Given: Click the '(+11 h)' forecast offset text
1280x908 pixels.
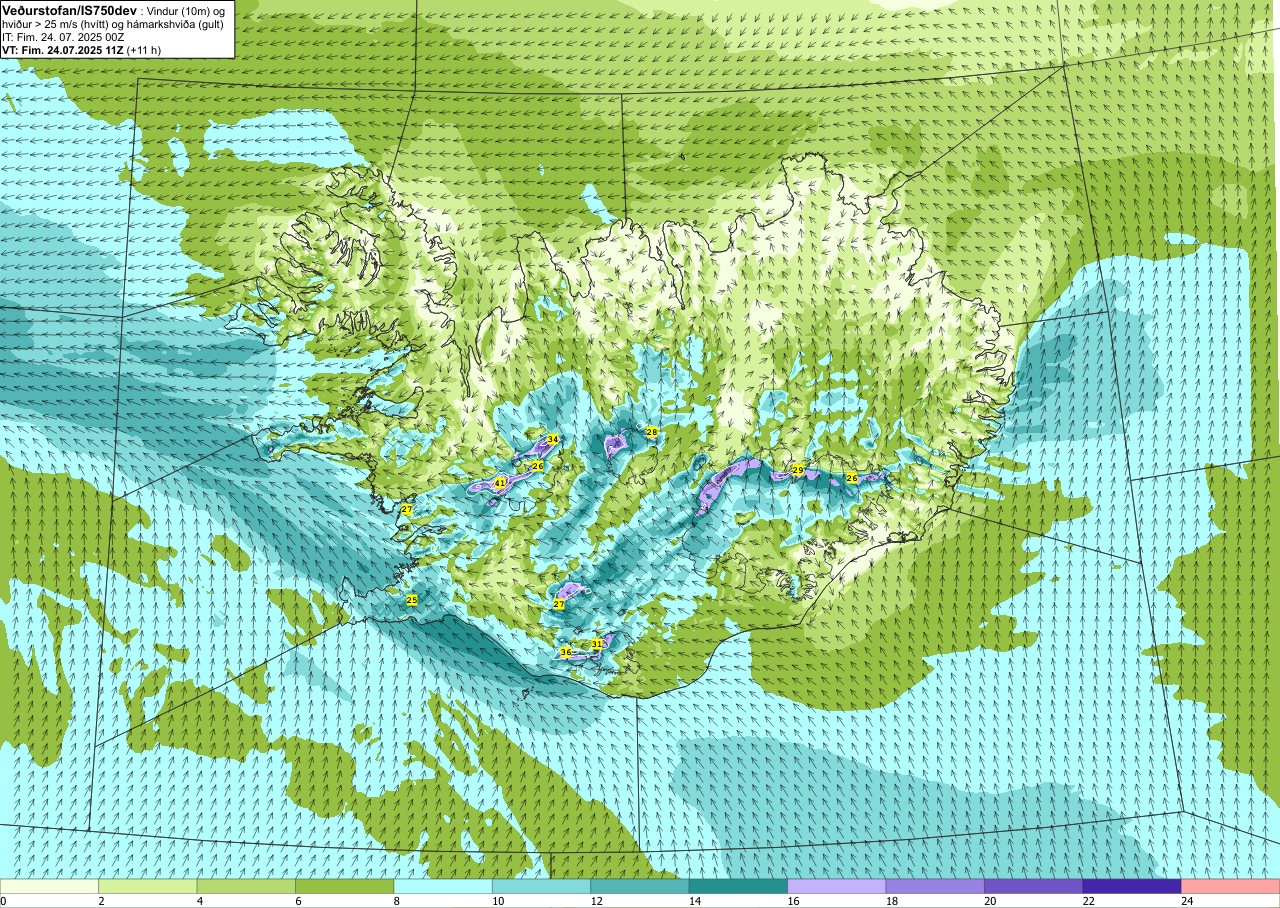Looking at the screenshot, I should (144, 50).
